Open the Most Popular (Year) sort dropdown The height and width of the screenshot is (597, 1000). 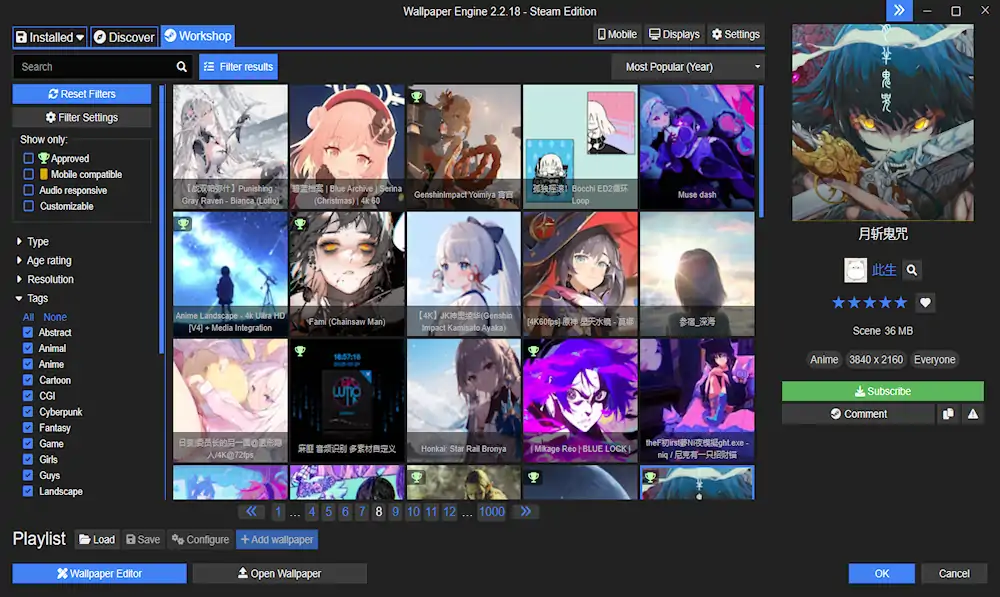click(688, 66)
